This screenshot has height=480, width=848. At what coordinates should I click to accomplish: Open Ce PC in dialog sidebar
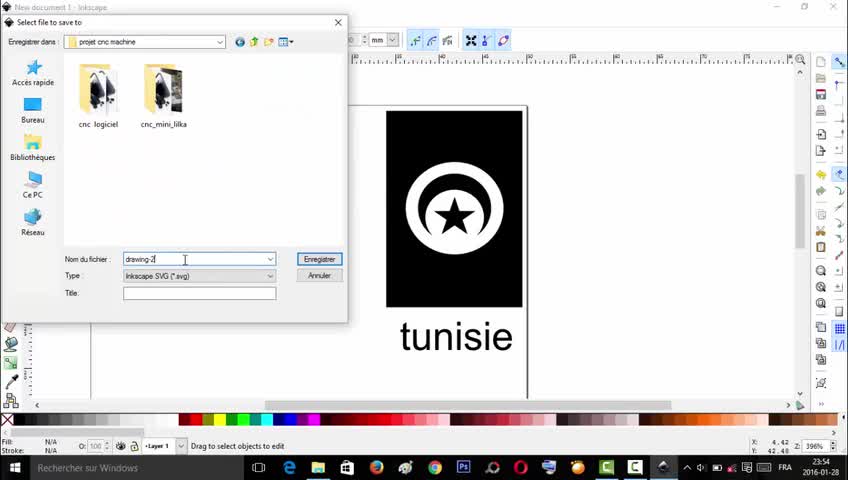(33, 185)
